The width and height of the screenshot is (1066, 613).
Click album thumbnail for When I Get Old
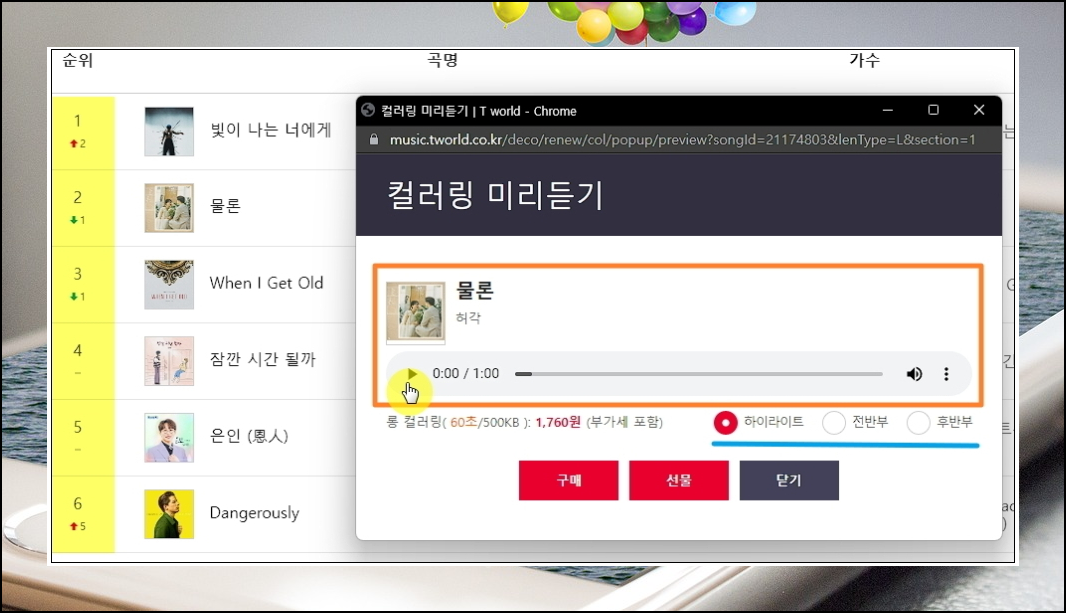tap(169, 284)
